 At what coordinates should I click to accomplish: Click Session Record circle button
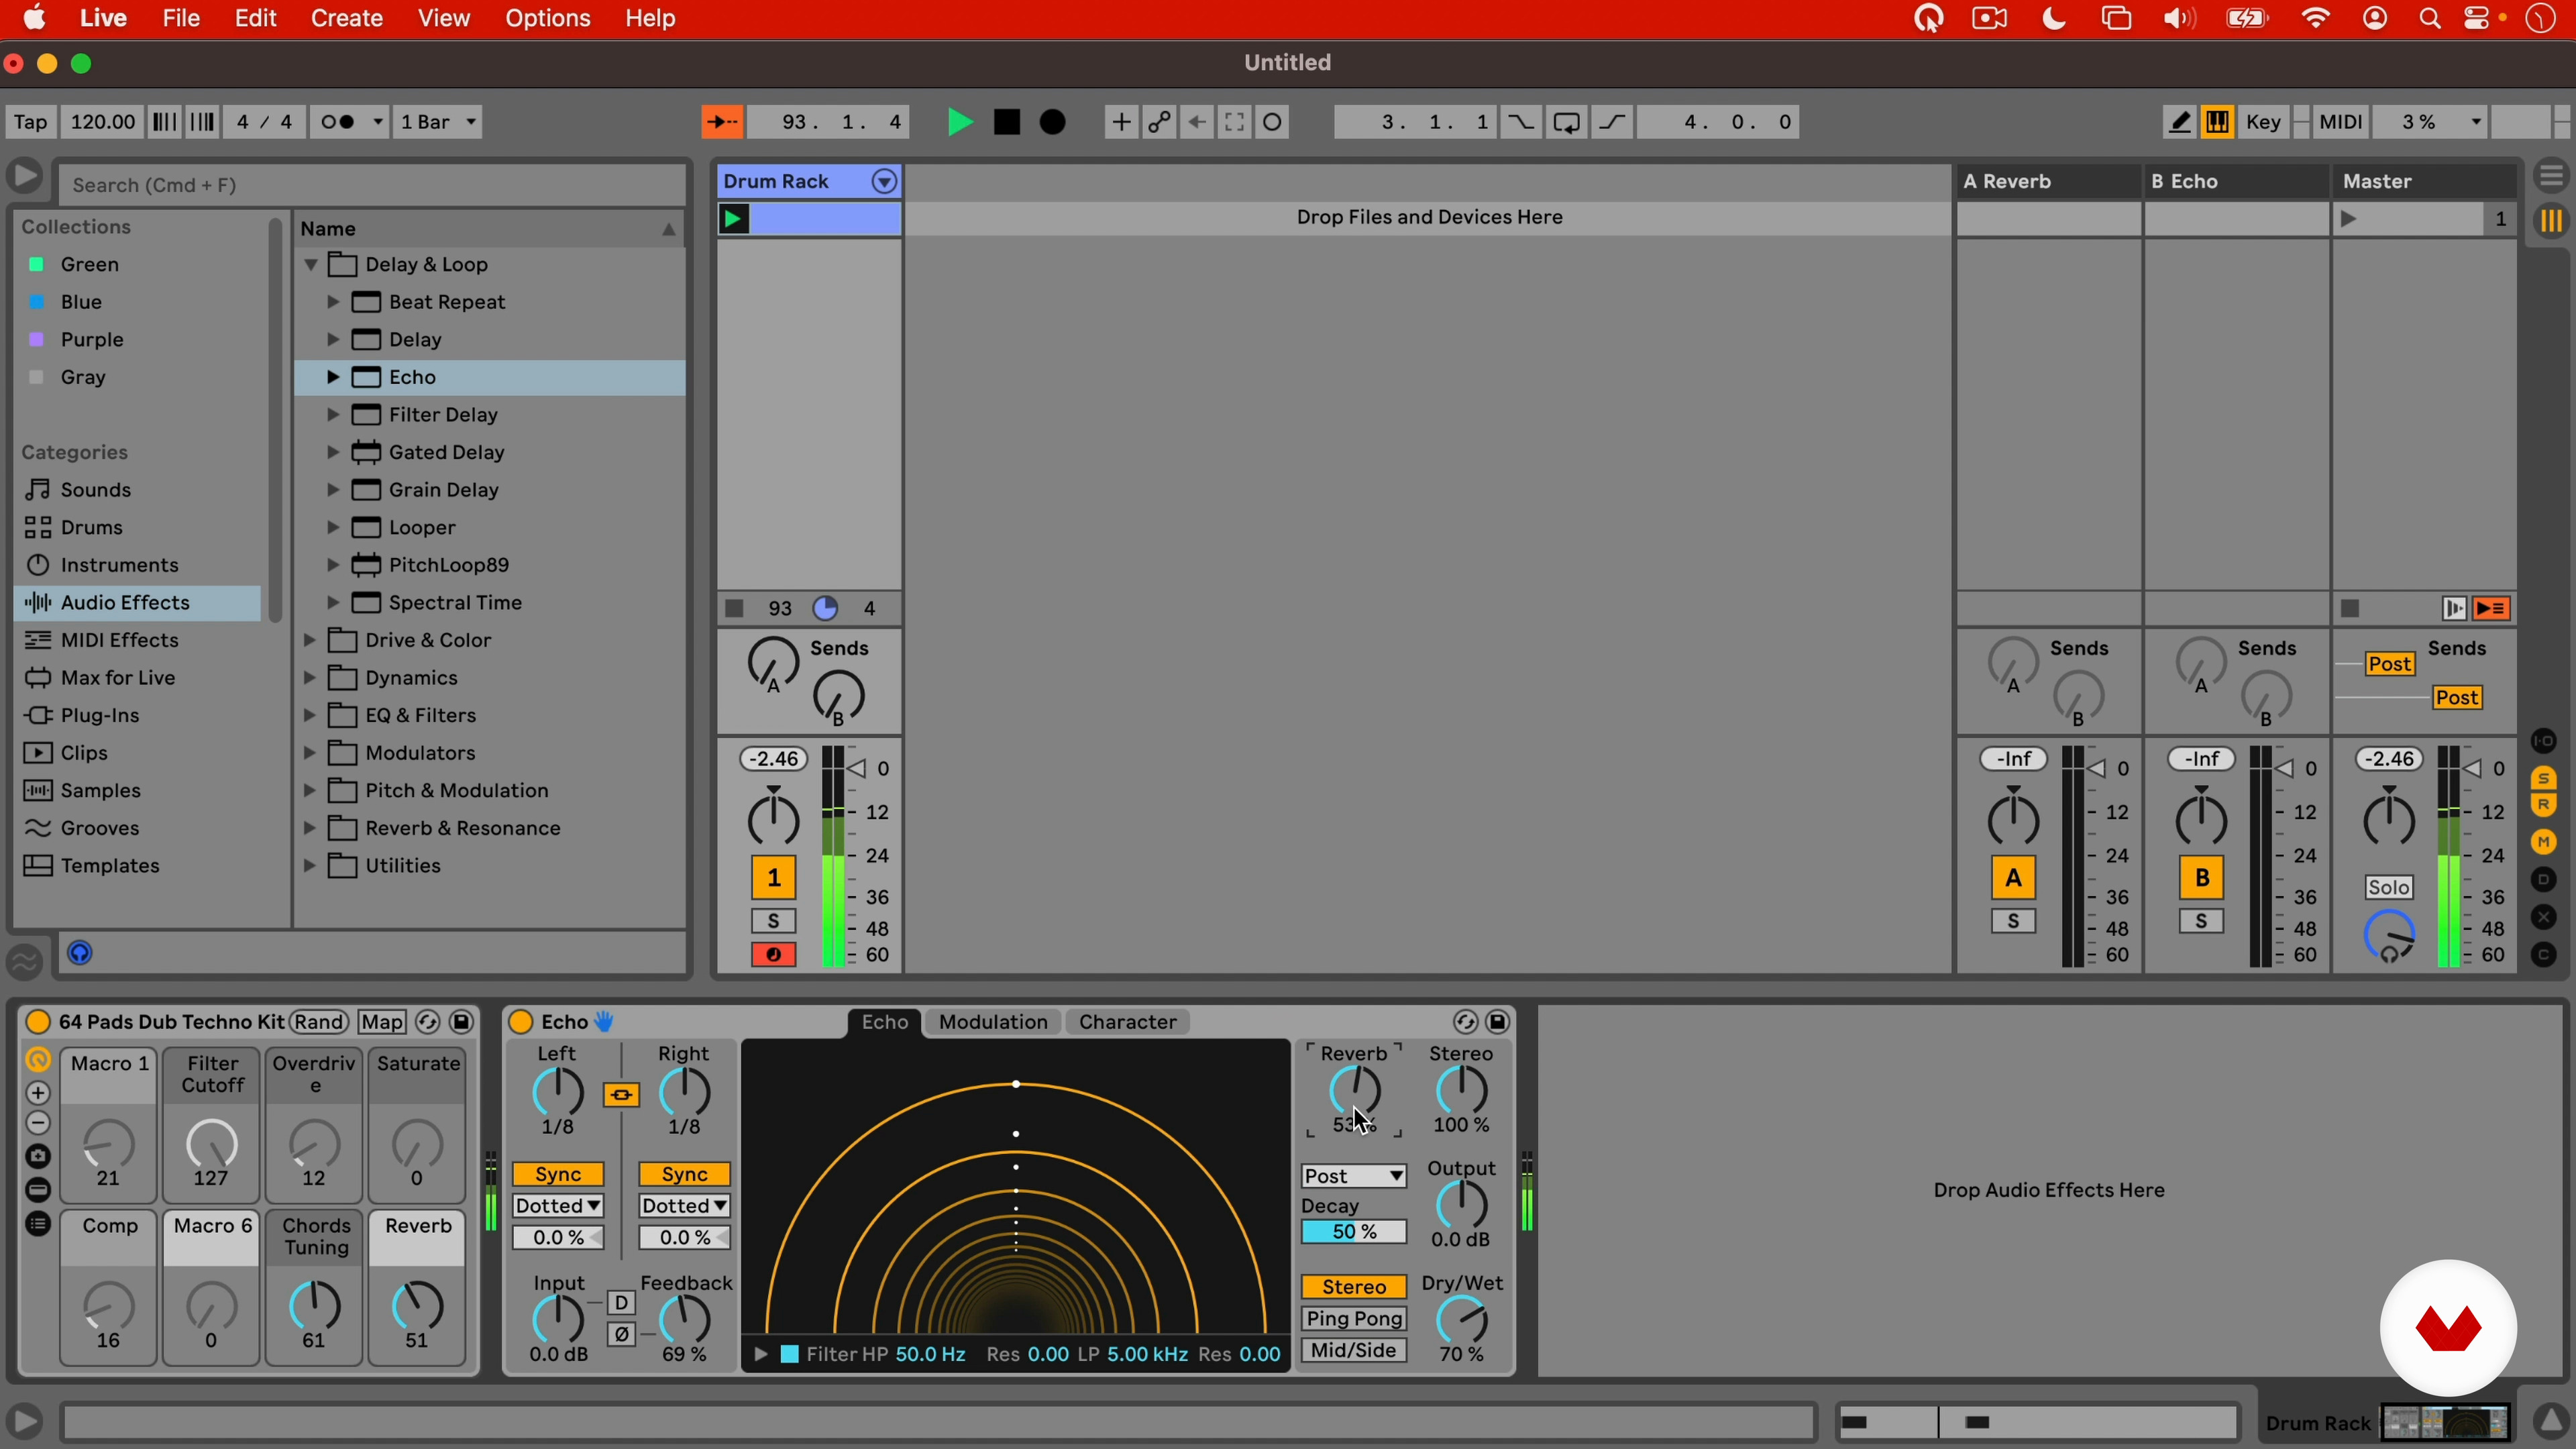[1273, 122]
